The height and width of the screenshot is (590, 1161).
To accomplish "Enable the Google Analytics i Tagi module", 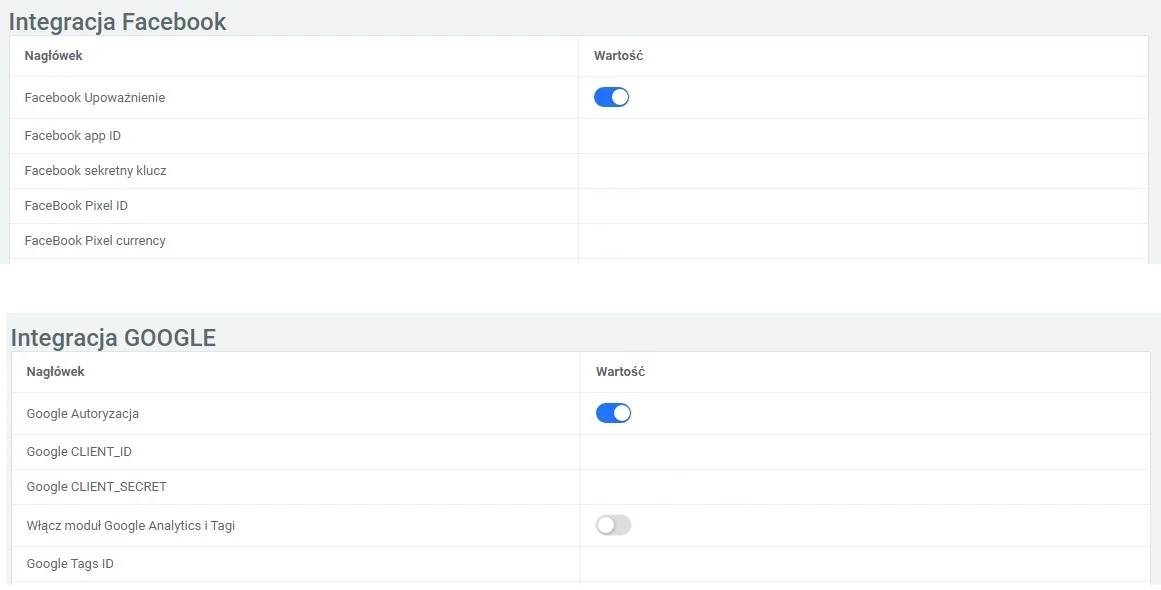I will coord(613,525).
